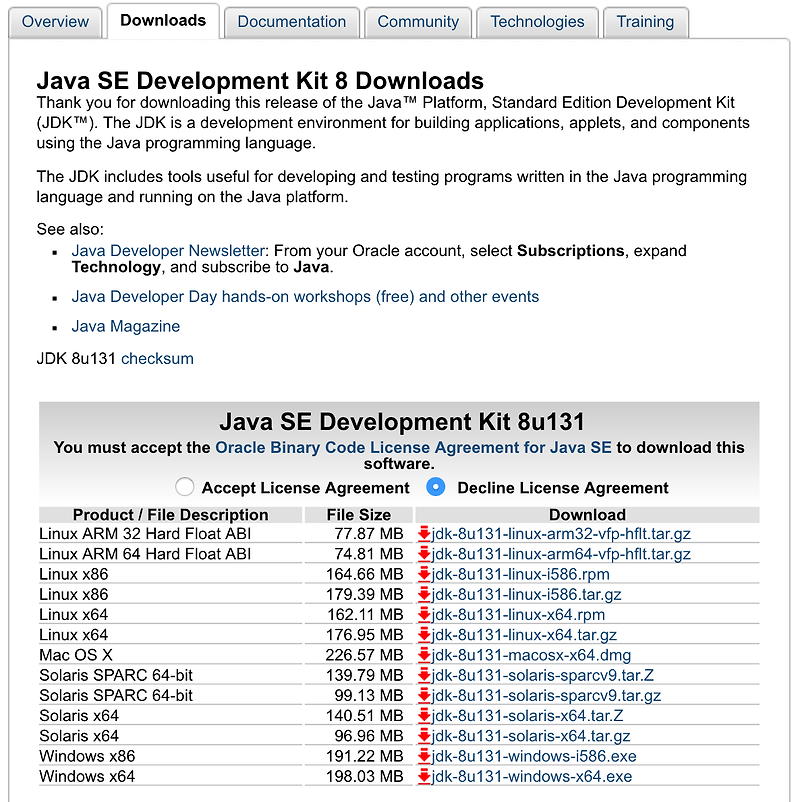Click red download arrow for linux-x64.tar.gz

424,635
